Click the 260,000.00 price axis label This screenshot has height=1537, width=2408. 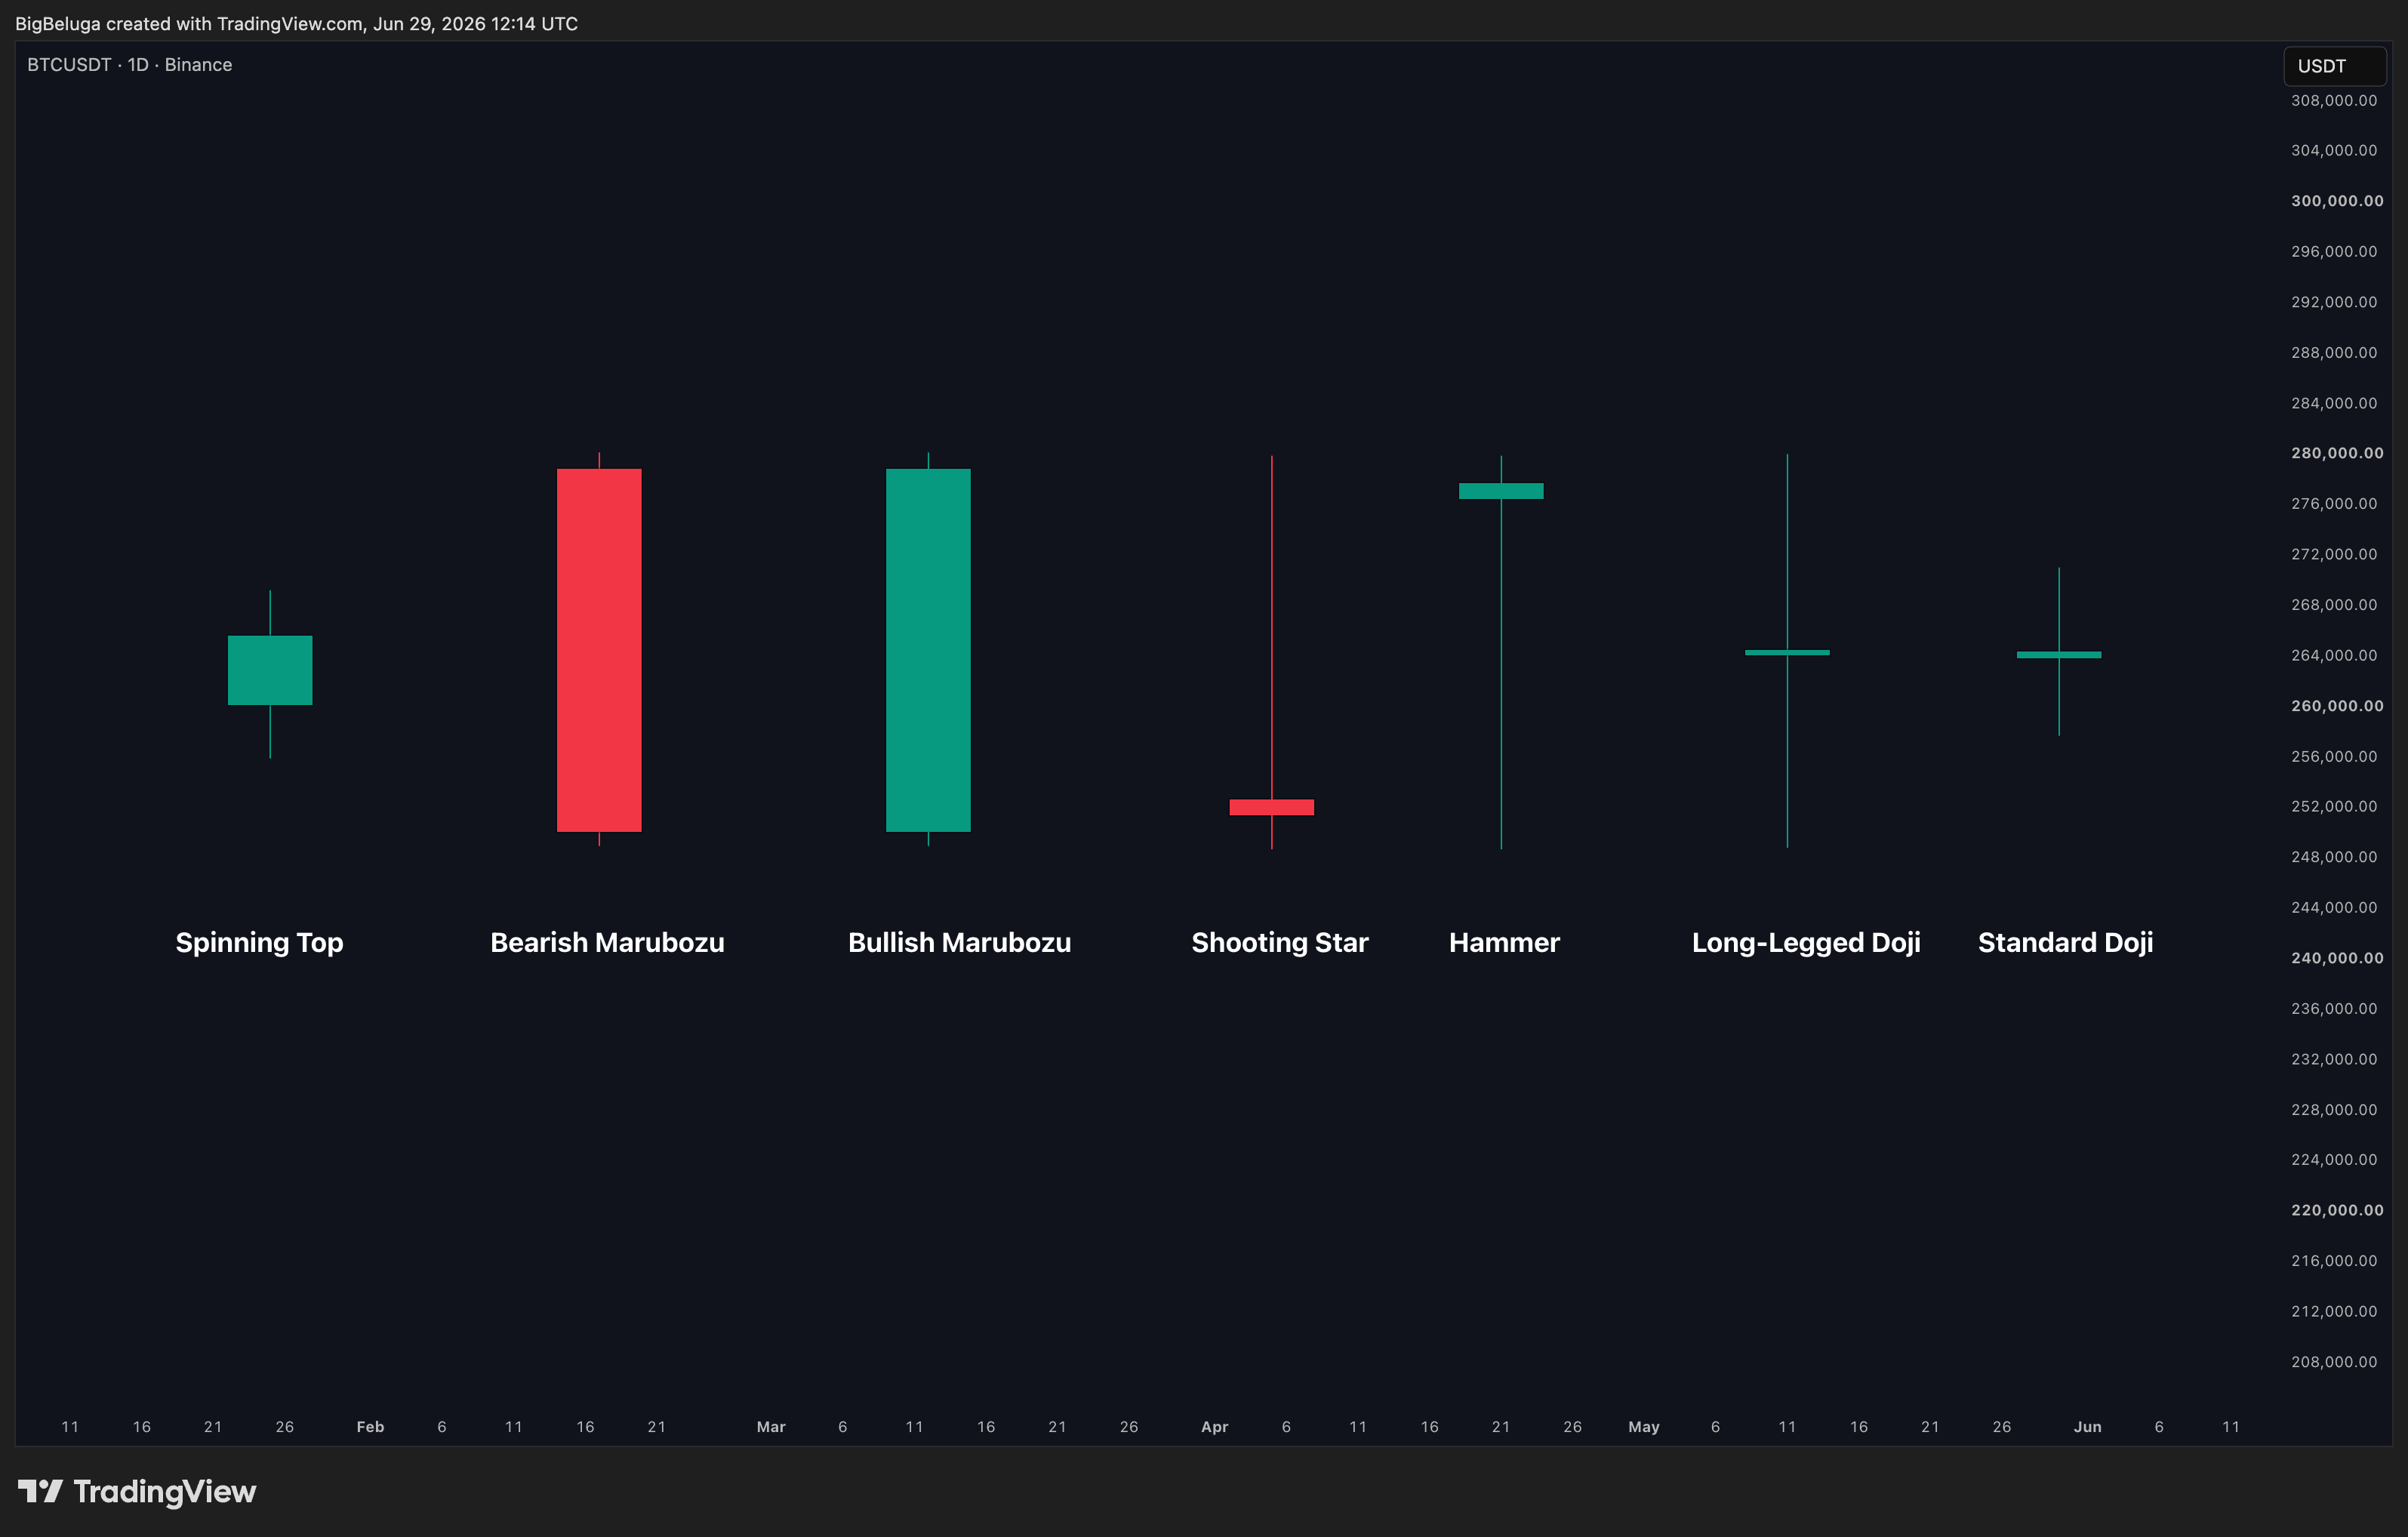click(2337, 706)
